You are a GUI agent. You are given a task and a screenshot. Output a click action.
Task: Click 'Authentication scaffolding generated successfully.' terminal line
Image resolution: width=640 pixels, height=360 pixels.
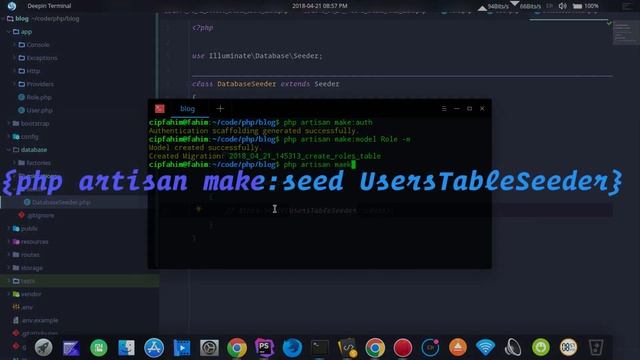pyautogui.click(x=253, y=131)
